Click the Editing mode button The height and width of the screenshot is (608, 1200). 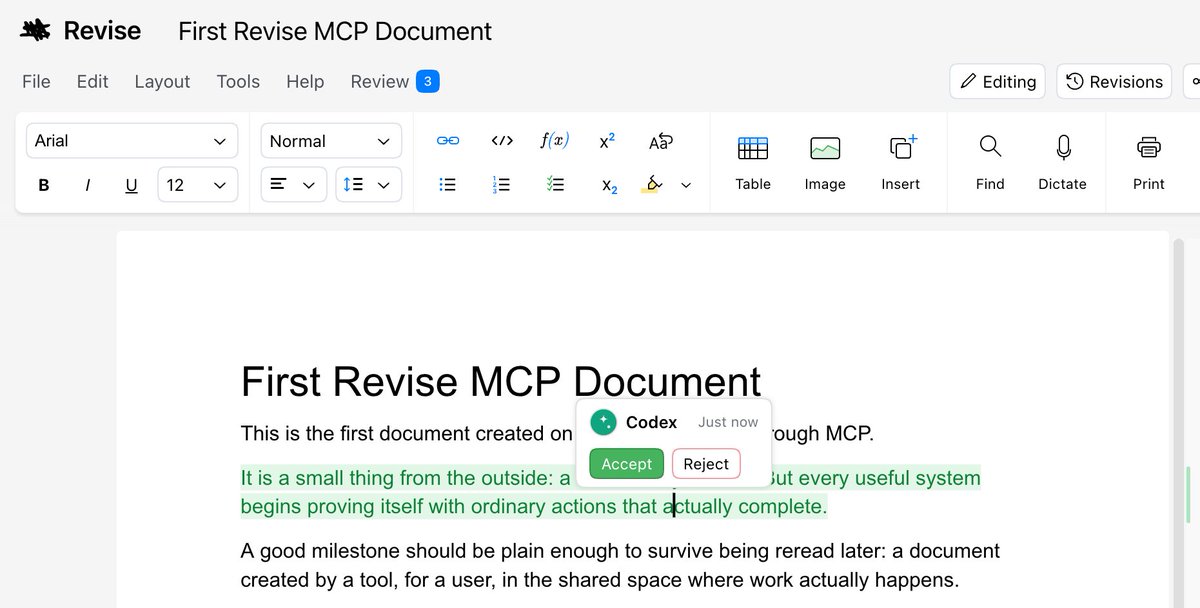(x=998, y=82)
